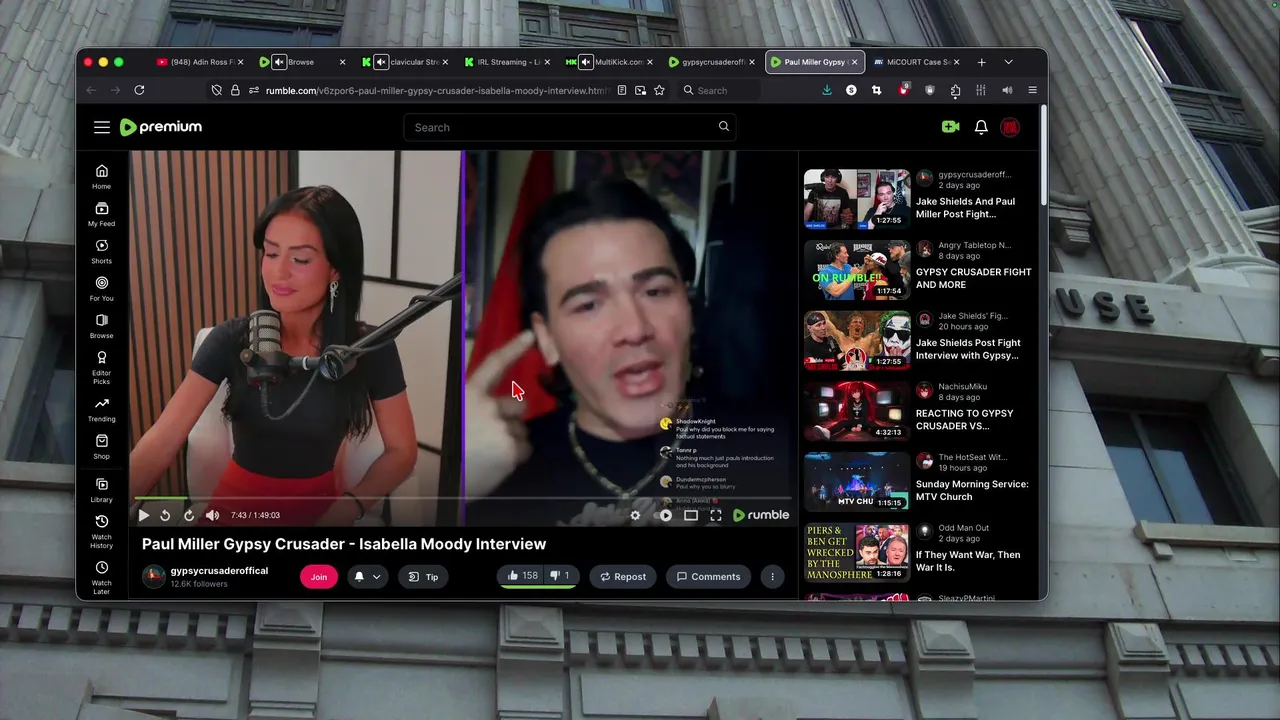Open Trending in the sidebar
This screenshot has height=720, width=1280.
(x=102, y=410)
